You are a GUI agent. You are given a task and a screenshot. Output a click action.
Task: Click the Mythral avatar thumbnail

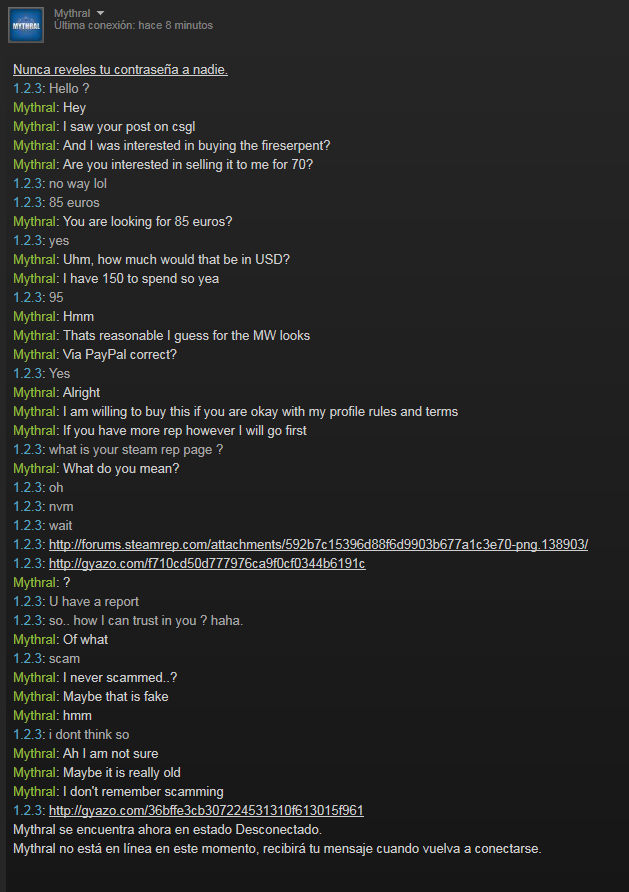click(26, 25)
